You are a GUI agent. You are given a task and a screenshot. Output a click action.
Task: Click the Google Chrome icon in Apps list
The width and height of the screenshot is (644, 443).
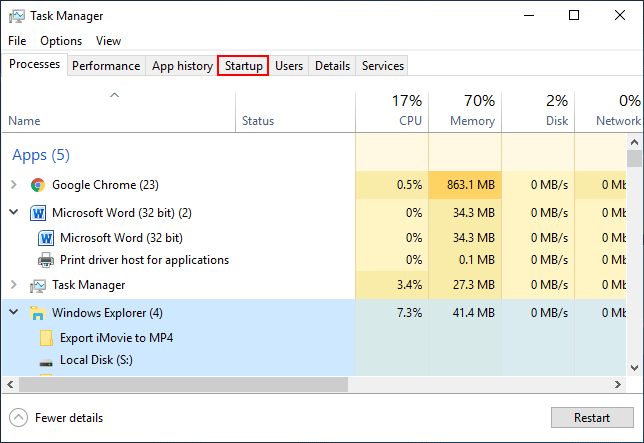coord(38,185)
